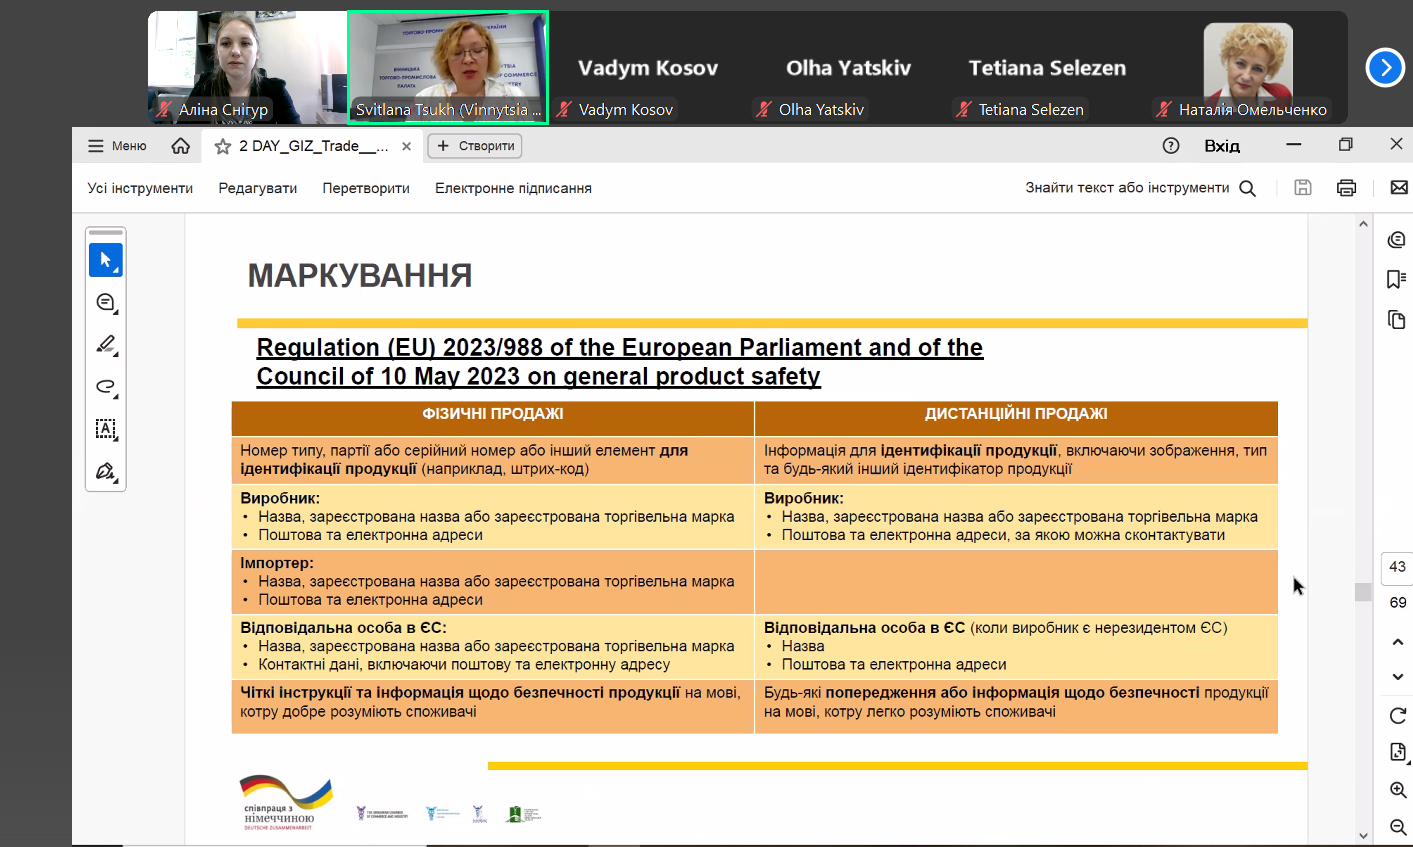Viewport: 1413px width, 847px height.
Task: Click the Знайти текст або інструменти search field
Action: click(x=1127, y=188)
